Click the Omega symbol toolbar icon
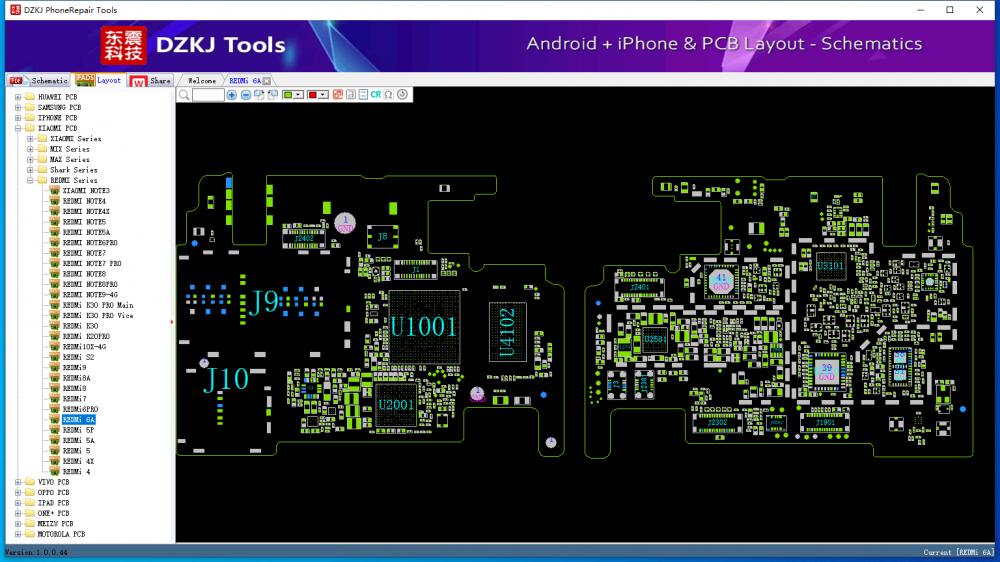This screenshot has width=1000, height=562. [x=388, y=95]
